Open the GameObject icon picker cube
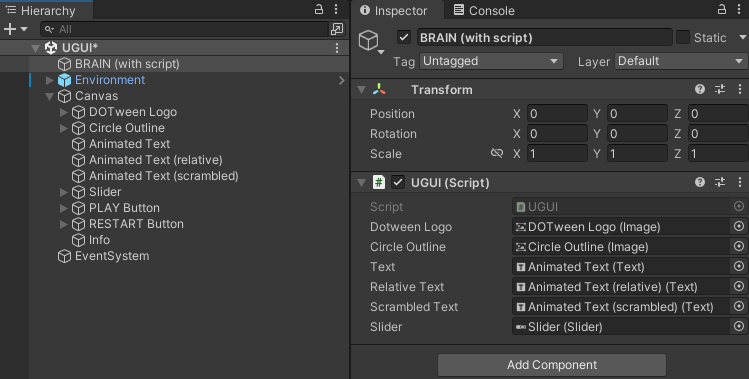Image resolution: width=749 pixels, height=379 pixels. tap(371, 41)
